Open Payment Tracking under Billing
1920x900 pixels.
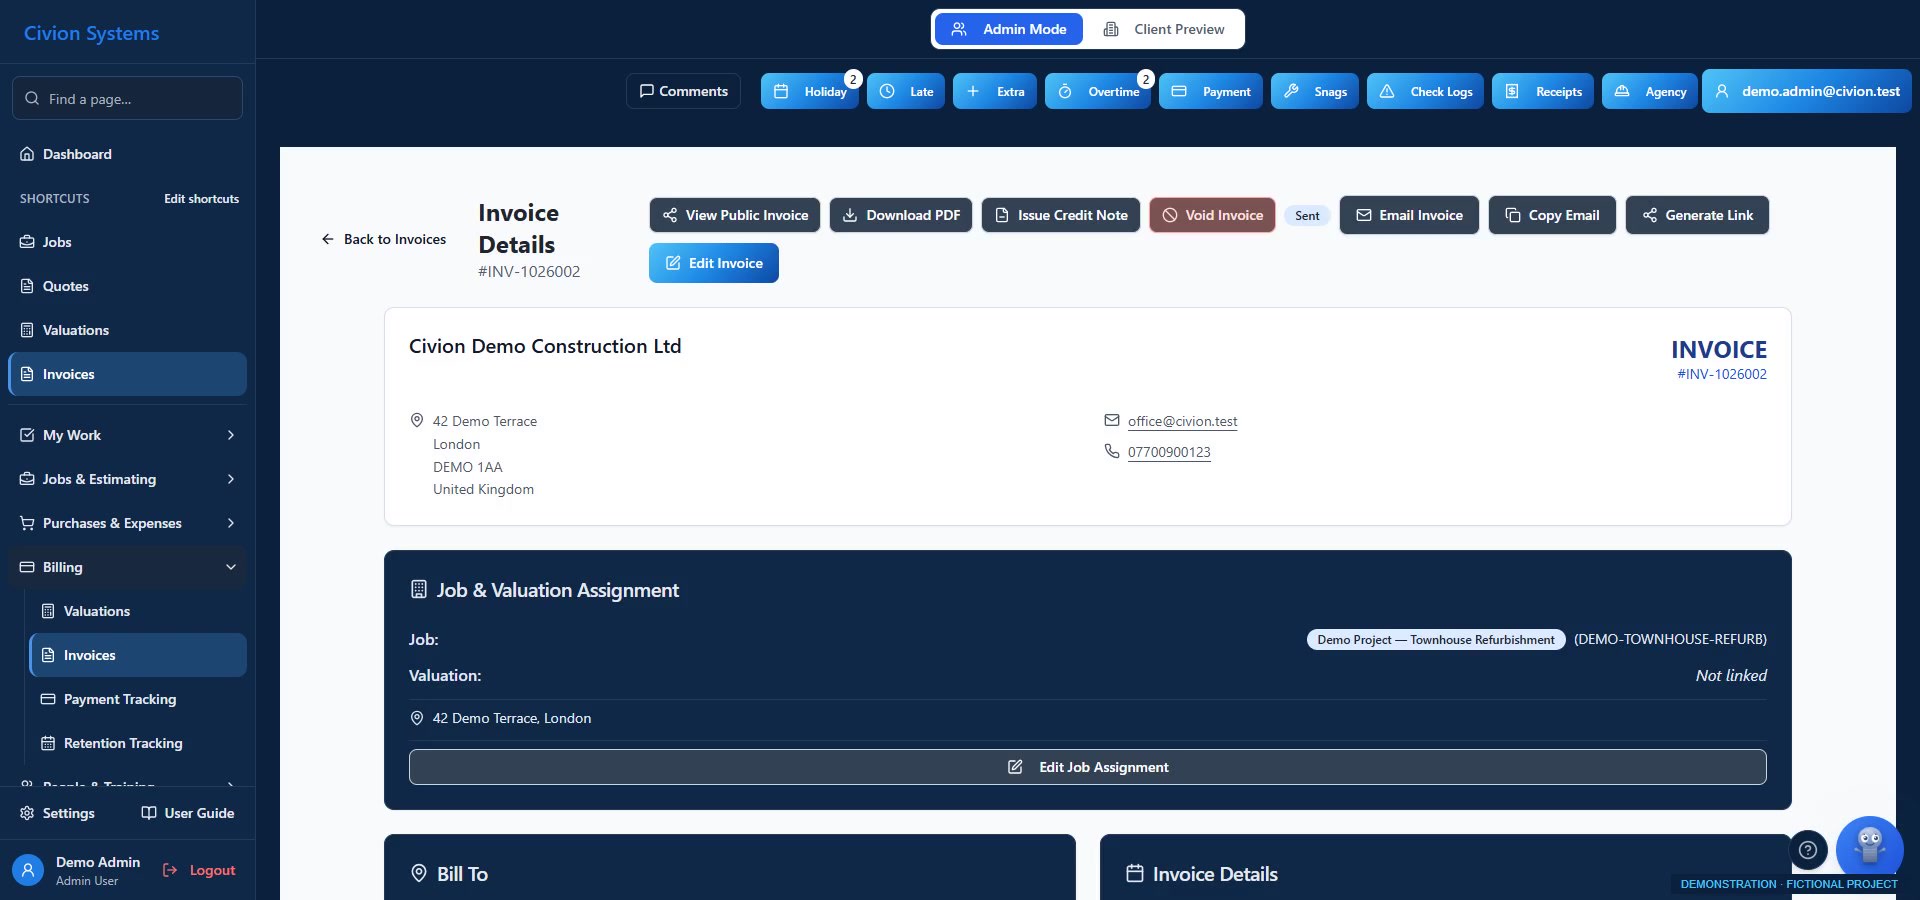tap(138, 699)
